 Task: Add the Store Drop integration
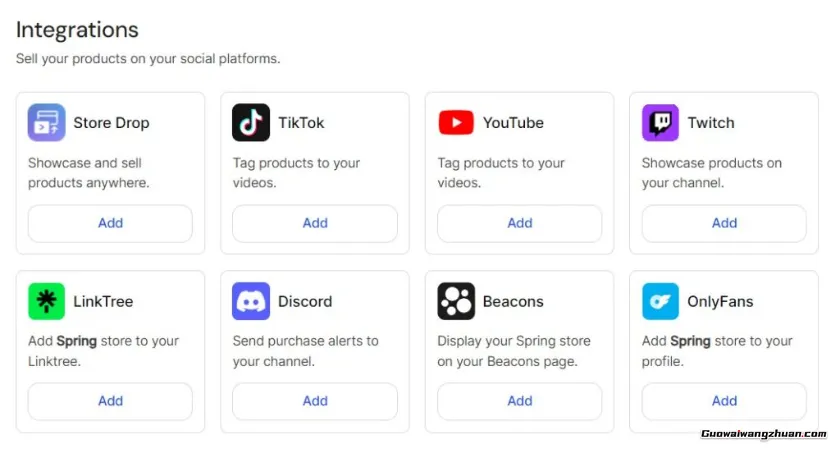(x=110, y=223)
